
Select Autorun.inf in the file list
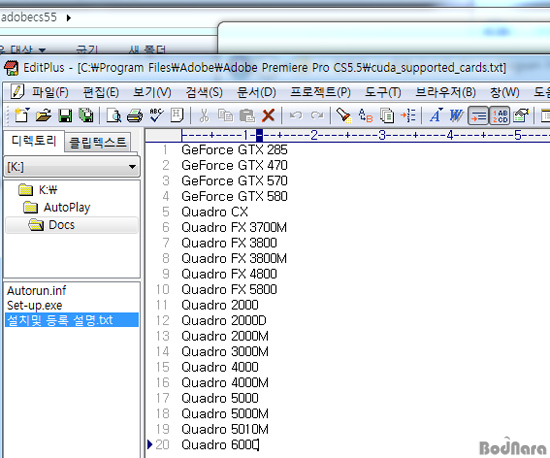pyautogui.click(x=36, y=290)
